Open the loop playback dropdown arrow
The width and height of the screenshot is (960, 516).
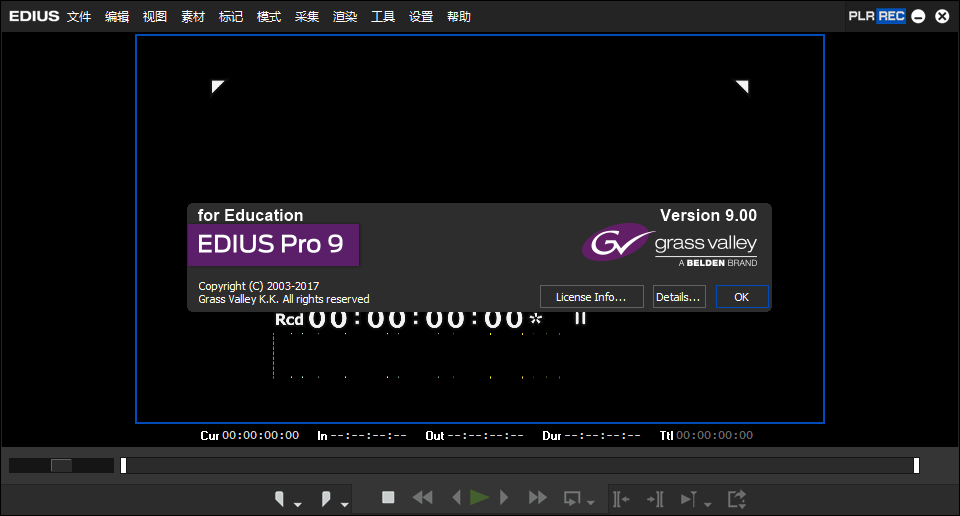click(x=590, y=504)
